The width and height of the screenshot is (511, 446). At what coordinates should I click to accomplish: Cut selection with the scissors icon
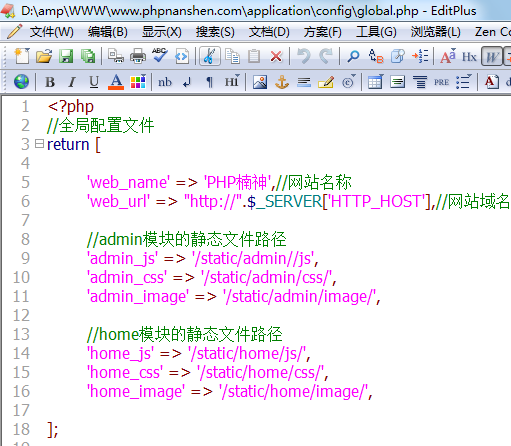(210, 56)
